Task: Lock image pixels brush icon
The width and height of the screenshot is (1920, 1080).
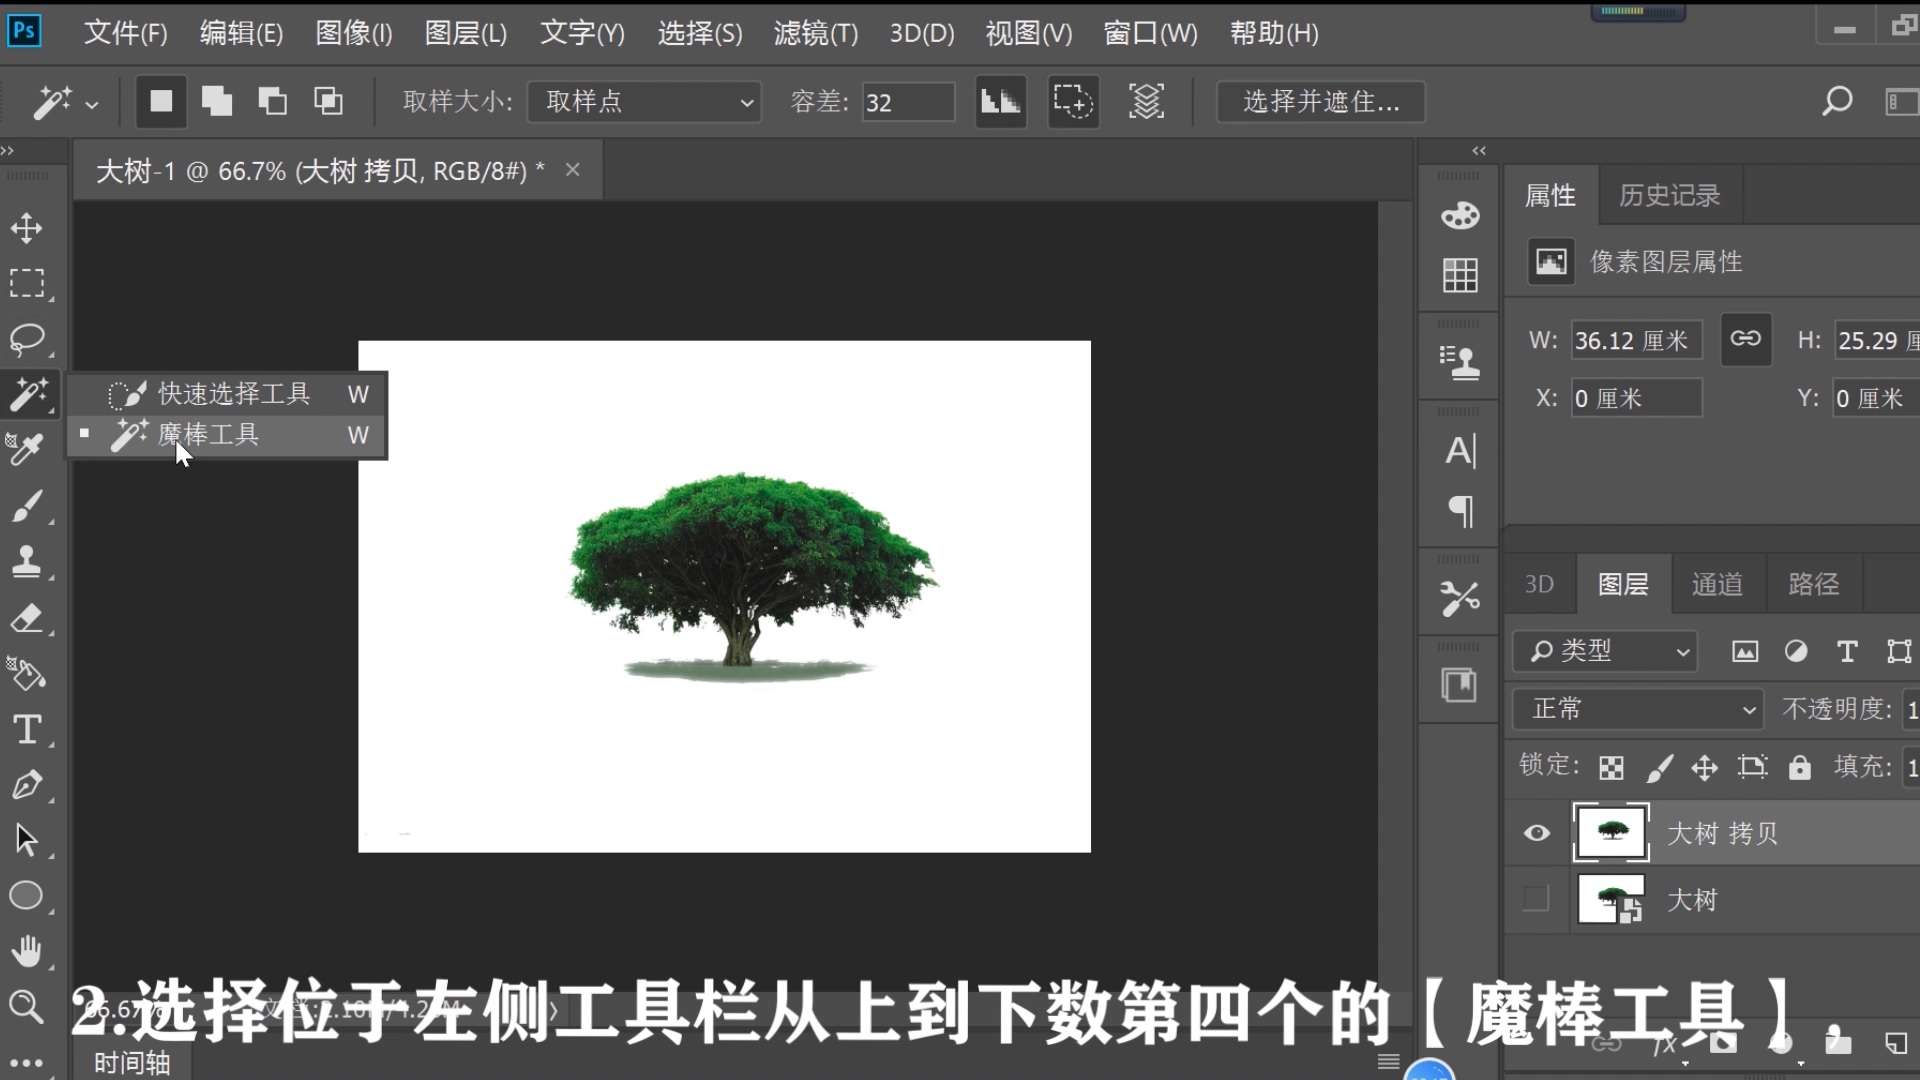Action: (1659, 768)
